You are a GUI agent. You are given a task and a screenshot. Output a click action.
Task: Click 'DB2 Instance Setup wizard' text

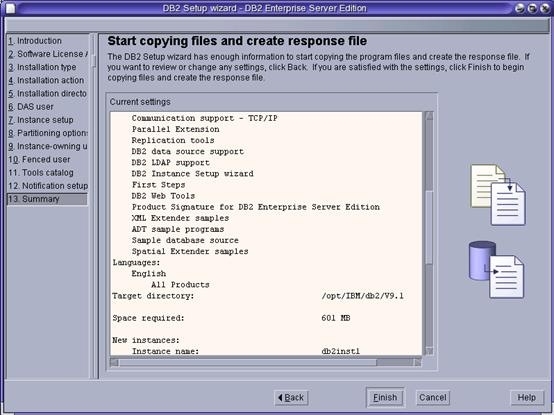tap(193, 174)
